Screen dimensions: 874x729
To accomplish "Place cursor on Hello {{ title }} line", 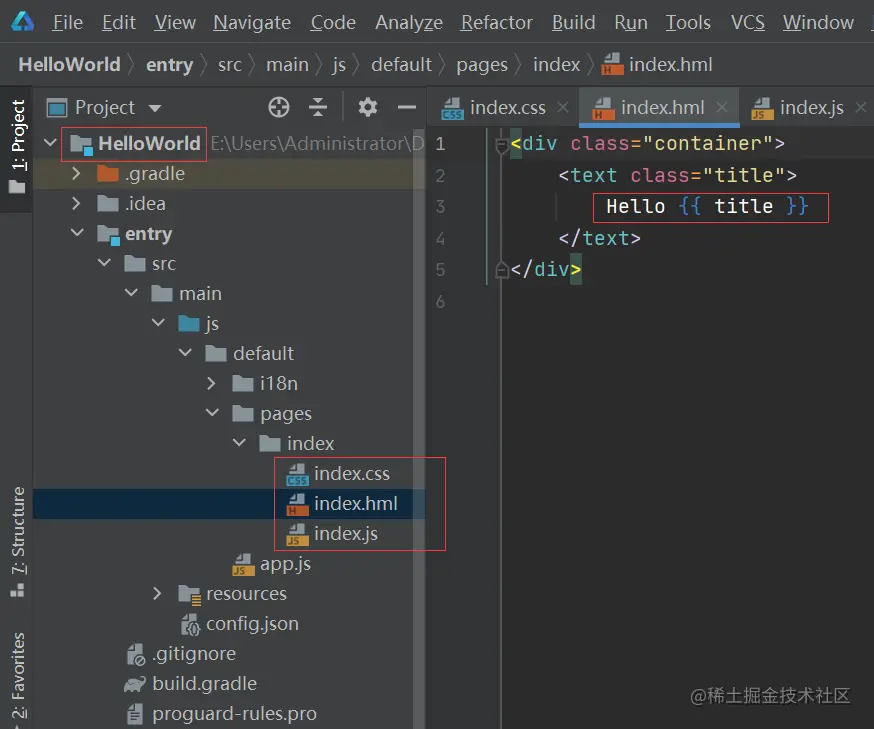I will [707, 207].
